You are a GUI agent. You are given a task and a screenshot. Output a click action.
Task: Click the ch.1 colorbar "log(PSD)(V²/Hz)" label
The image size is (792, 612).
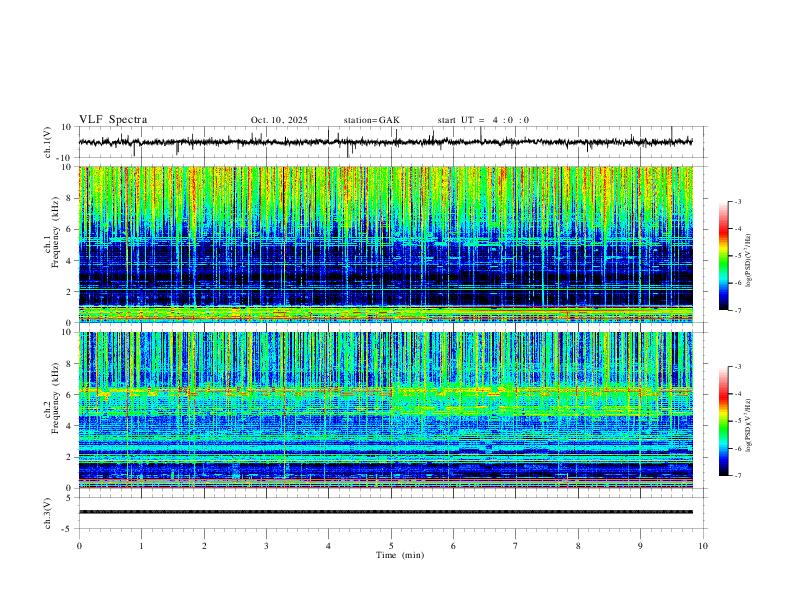click(749, 261)
